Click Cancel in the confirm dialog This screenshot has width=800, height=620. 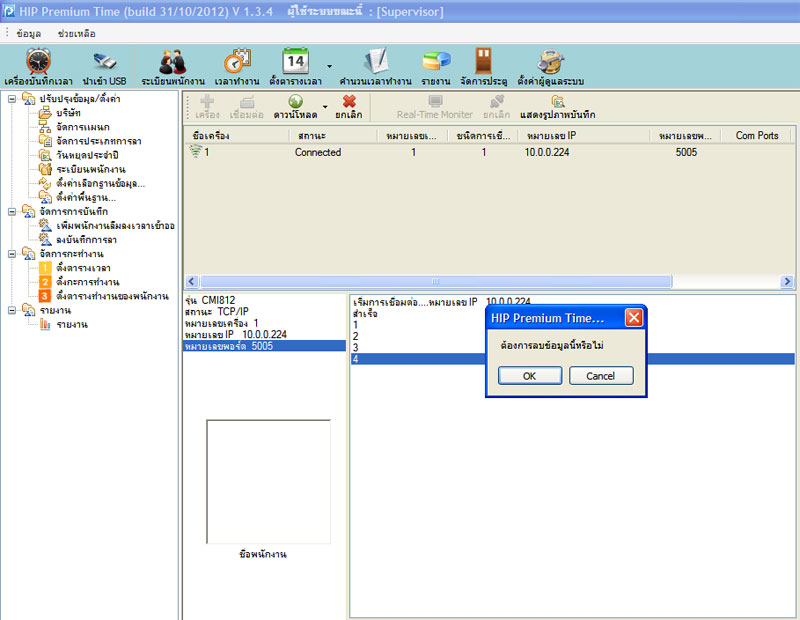(601, 376)
